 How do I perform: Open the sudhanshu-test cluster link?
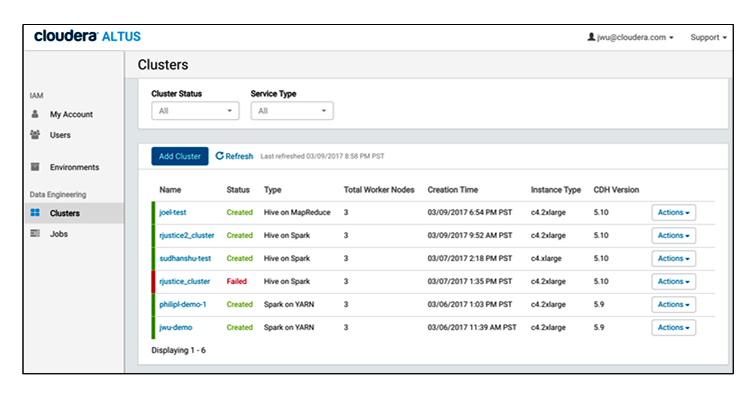[185, 258]
